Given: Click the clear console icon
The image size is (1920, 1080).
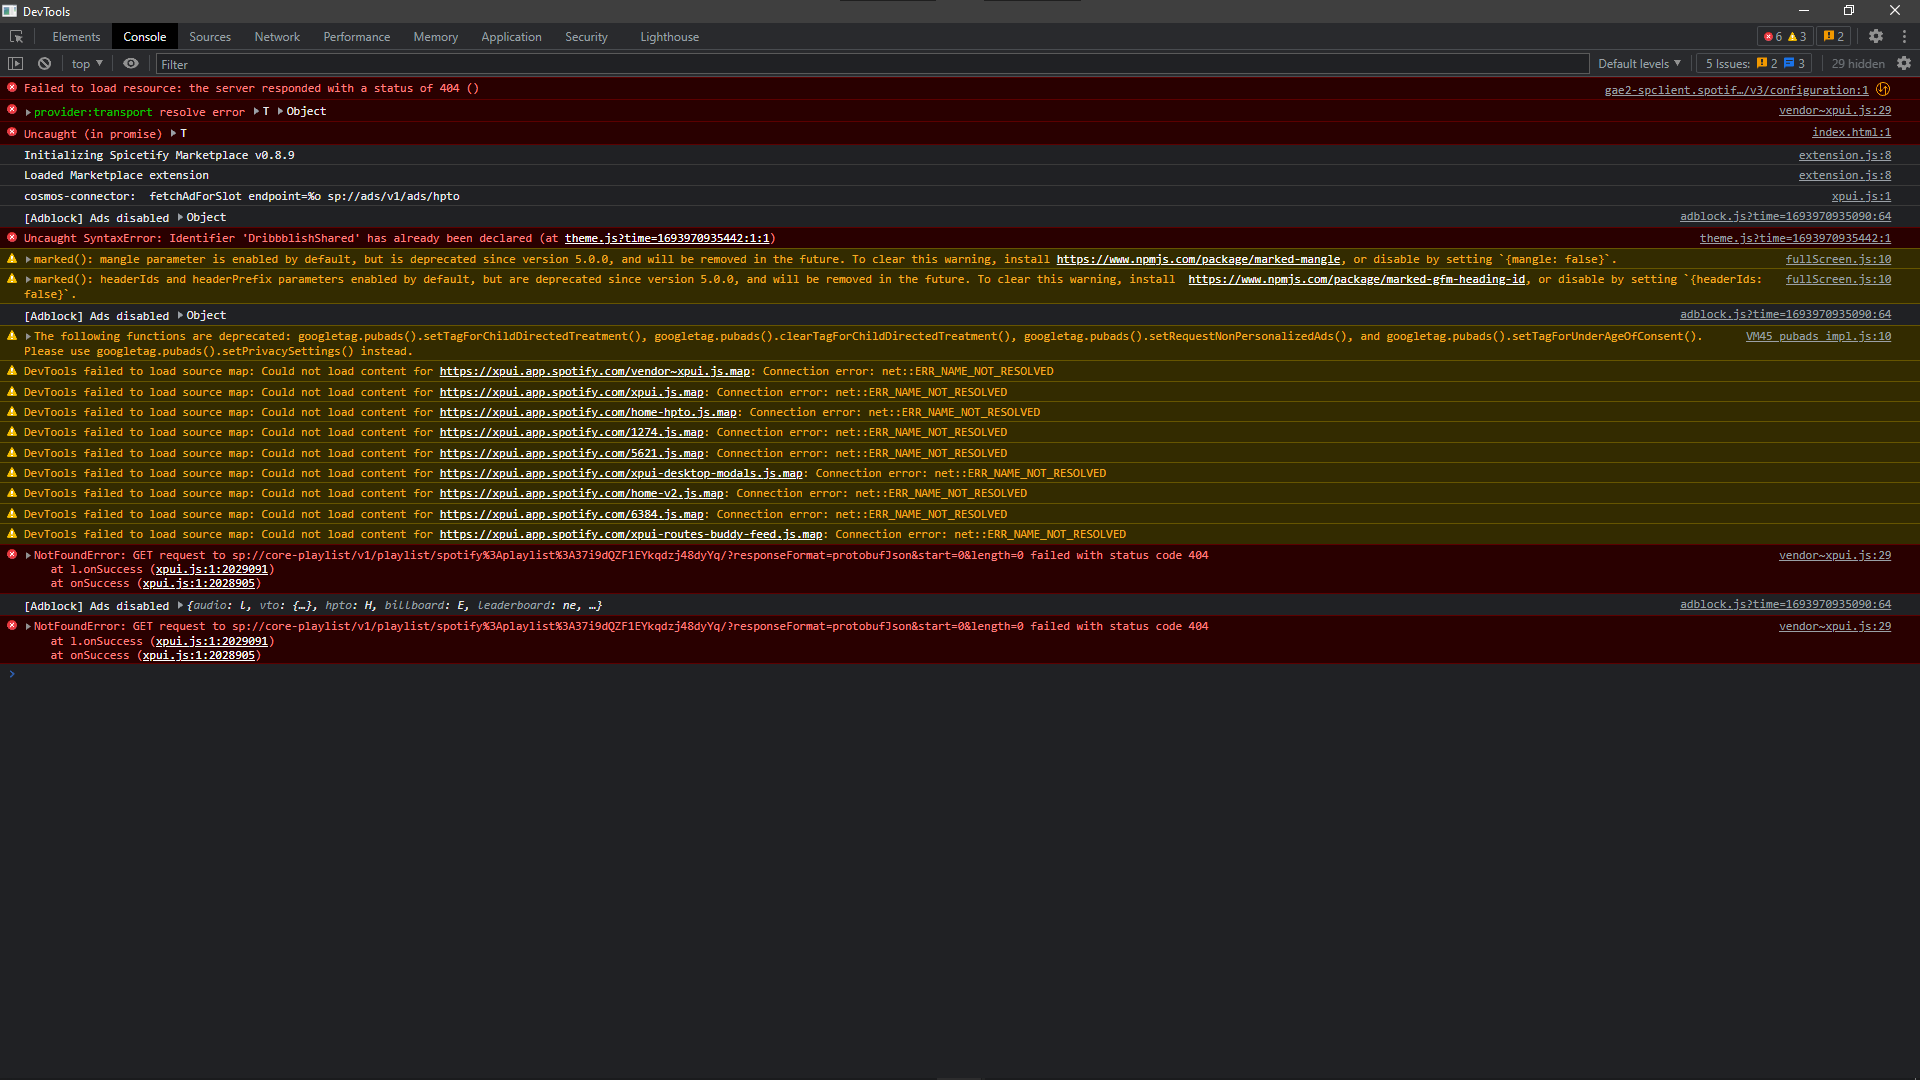Looking at the screenshot, I should click(44, 64).
